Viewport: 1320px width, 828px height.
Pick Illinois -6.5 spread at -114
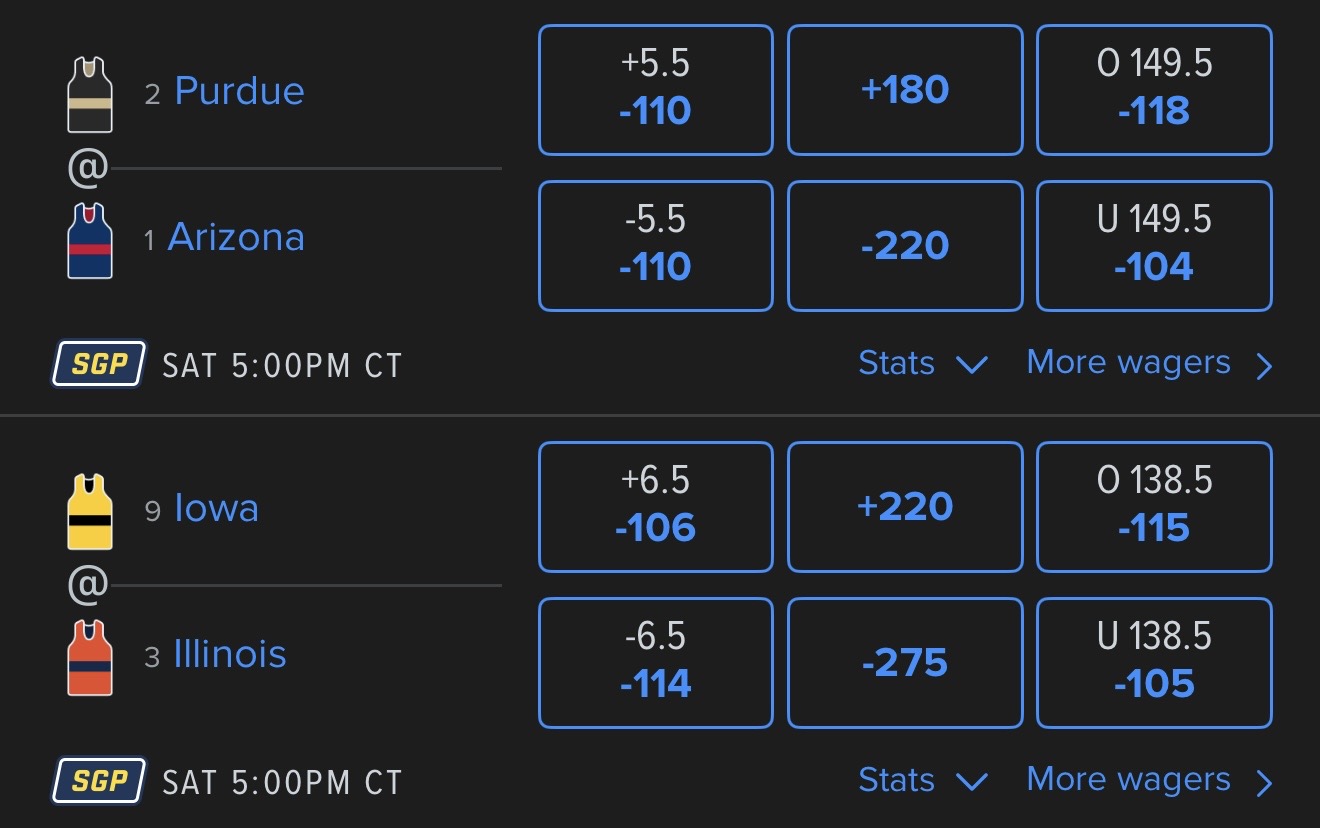[655, 663]
